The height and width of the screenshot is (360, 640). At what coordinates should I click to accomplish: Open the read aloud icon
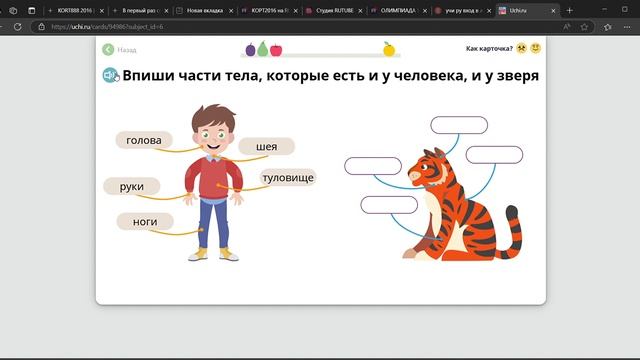pyautogui.click(x=567, y=27)
